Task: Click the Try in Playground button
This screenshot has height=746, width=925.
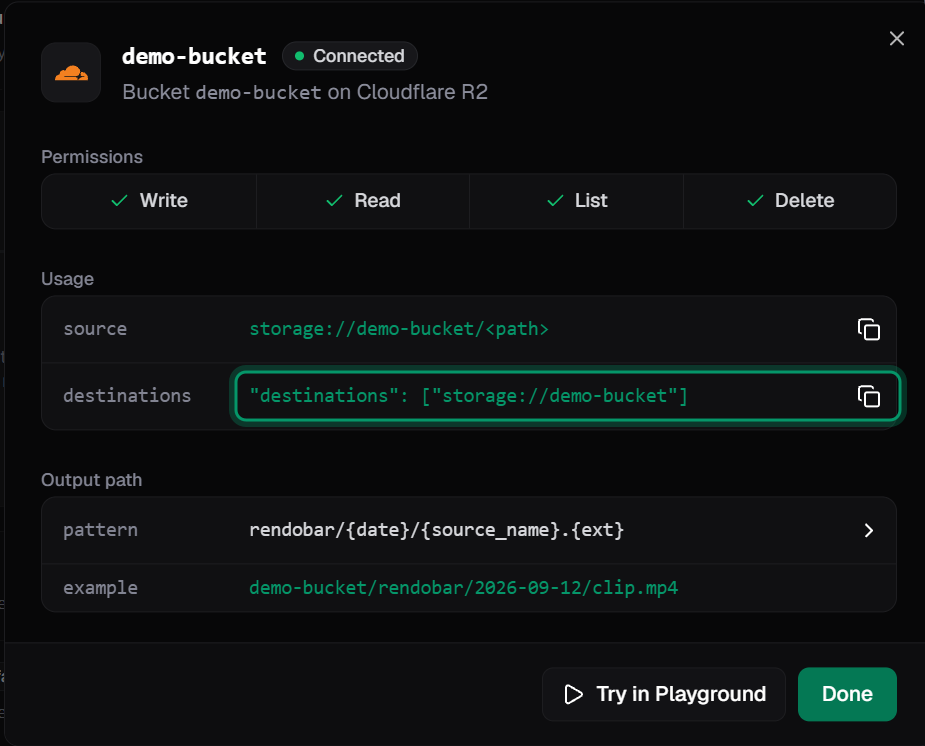Action: [664, 694]
